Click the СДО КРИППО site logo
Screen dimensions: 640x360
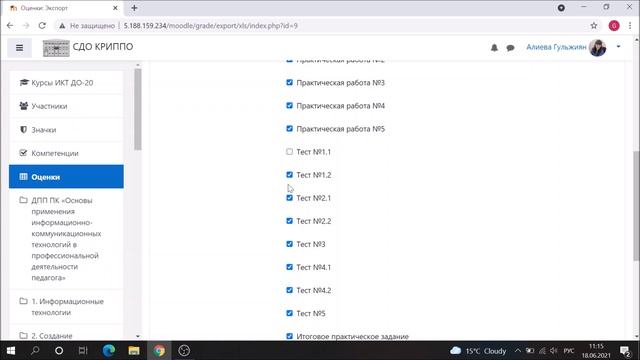(56, 48)
